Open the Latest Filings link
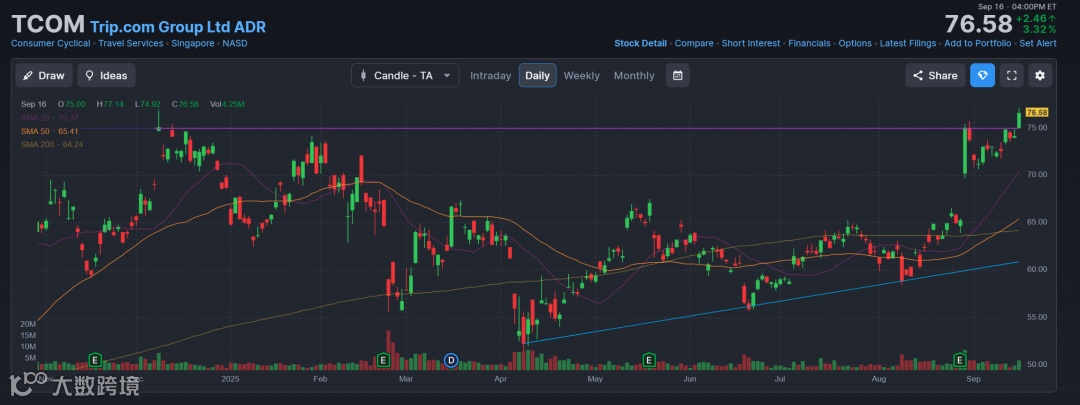This screenshot has width=1080, height=405. [x=908, y=43]
